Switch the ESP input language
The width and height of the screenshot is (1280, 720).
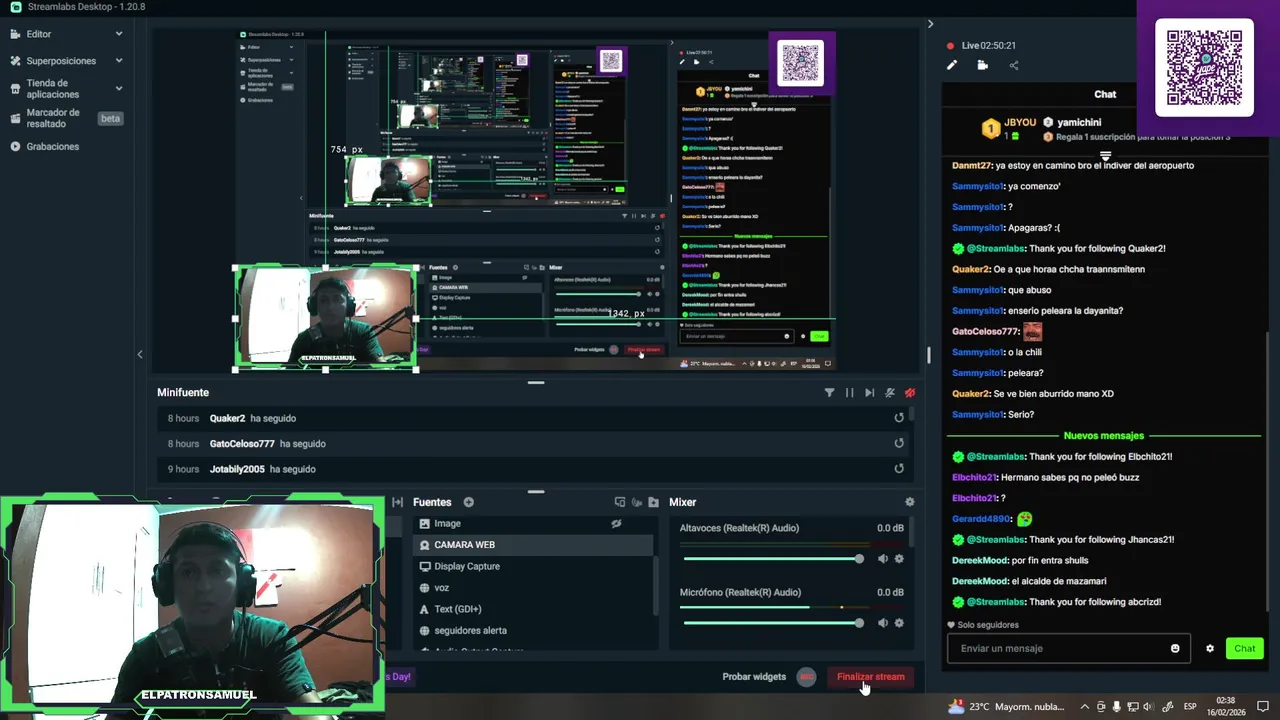[1190, 706]
